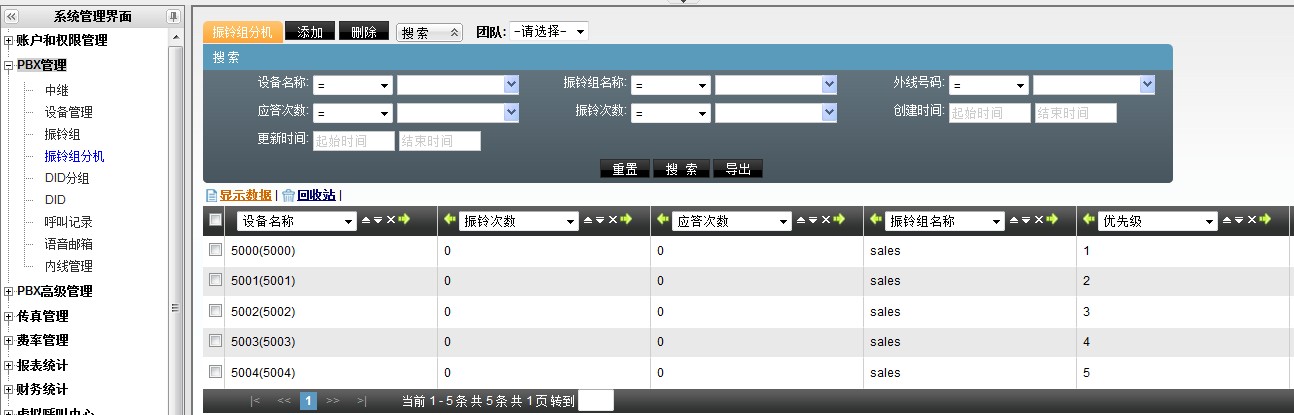Image resolution: width=1294 pixels, height=415 pixels.
Task: Select the checkbox for row 5003(5003)
Action: pos(215,341)
